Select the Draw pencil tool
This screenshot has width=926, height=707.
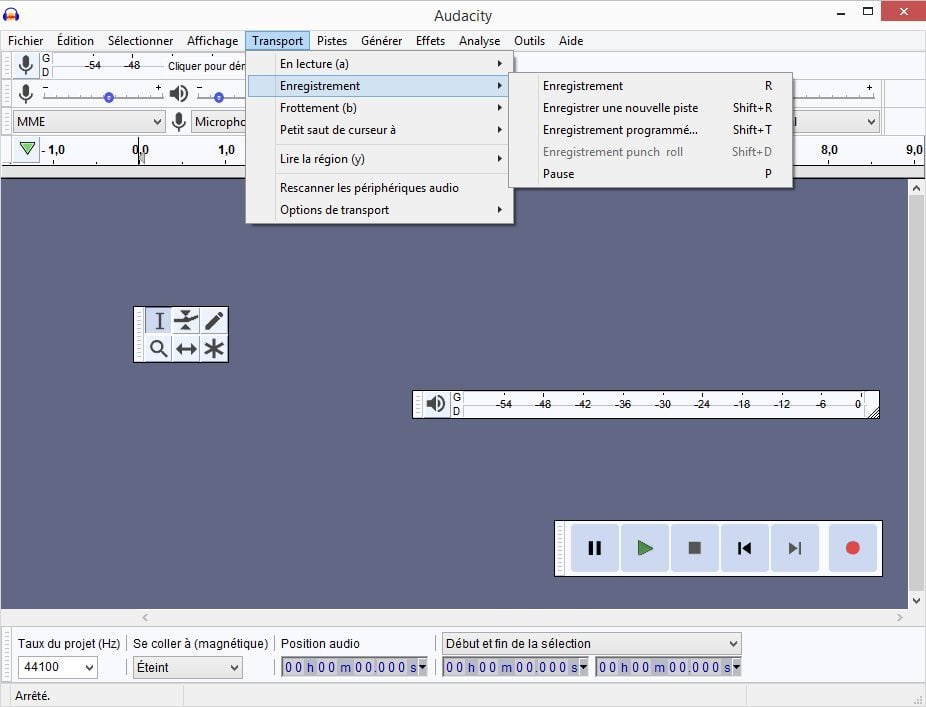pos(214,321)
